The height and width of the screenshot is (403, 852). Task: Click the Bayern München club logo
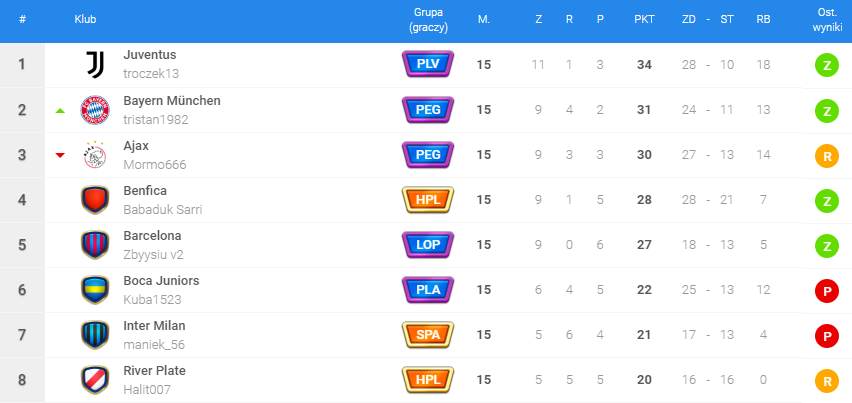coord(94,110)
